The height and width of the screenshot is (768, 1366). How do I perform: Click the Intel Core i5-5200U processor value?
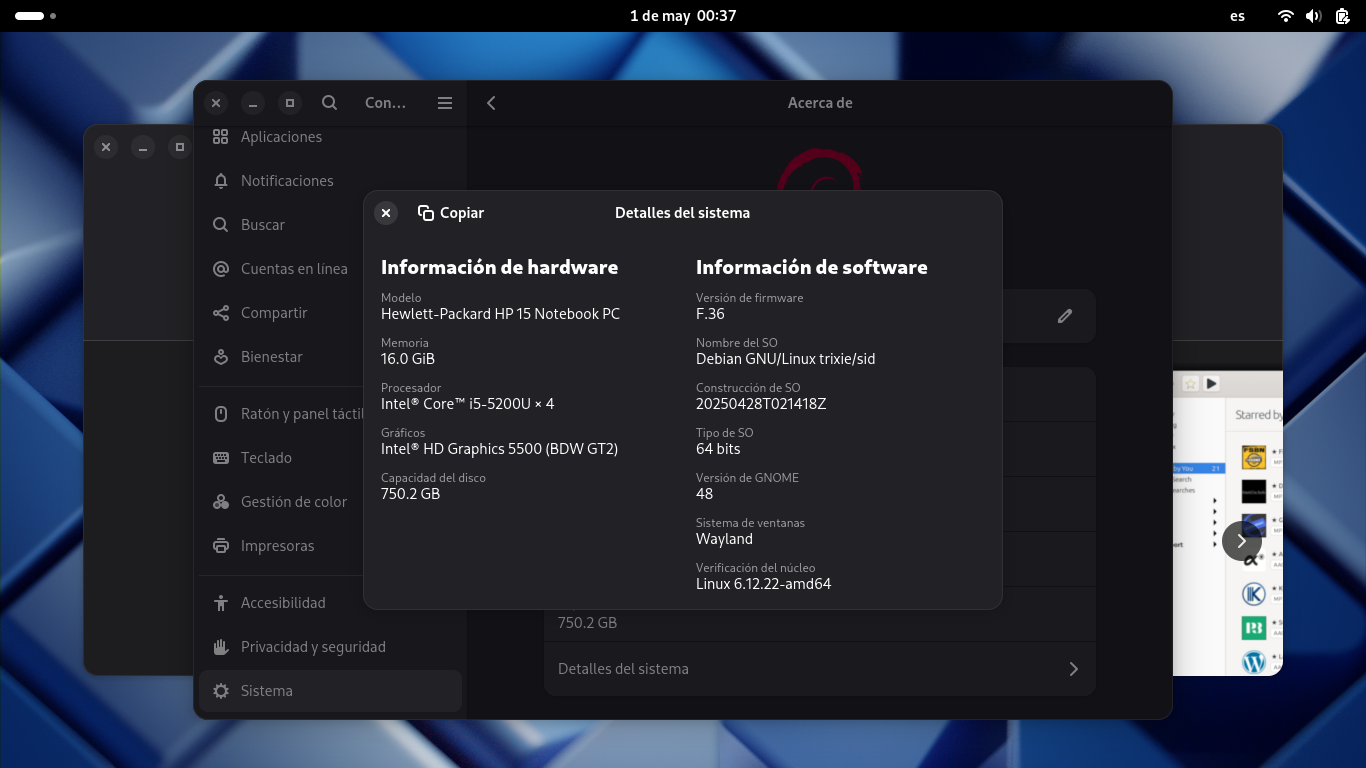pyautogui.click(x=467, y=404)
